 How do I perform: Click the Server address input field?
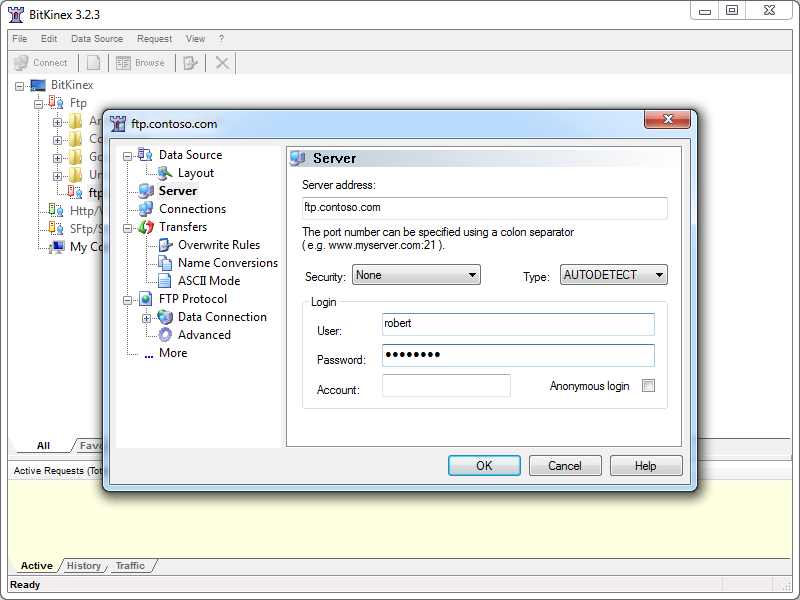pos(484,208)
